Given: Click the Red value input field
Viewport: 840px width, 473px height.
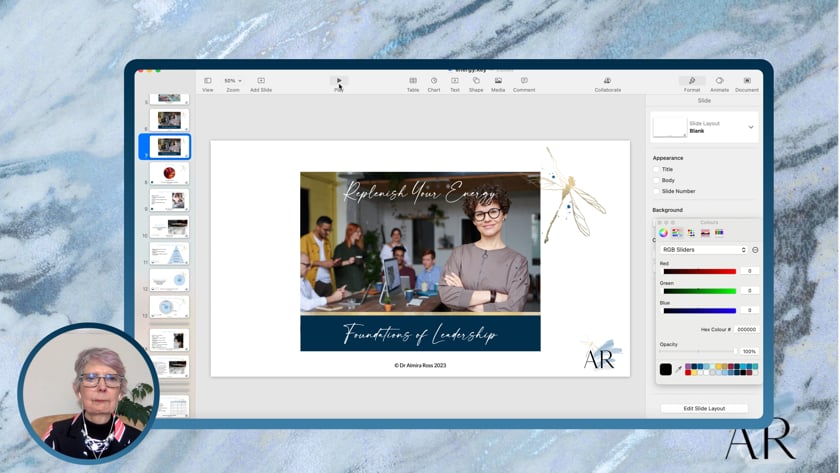Looking at the screenshot, I should coord(749,271).
